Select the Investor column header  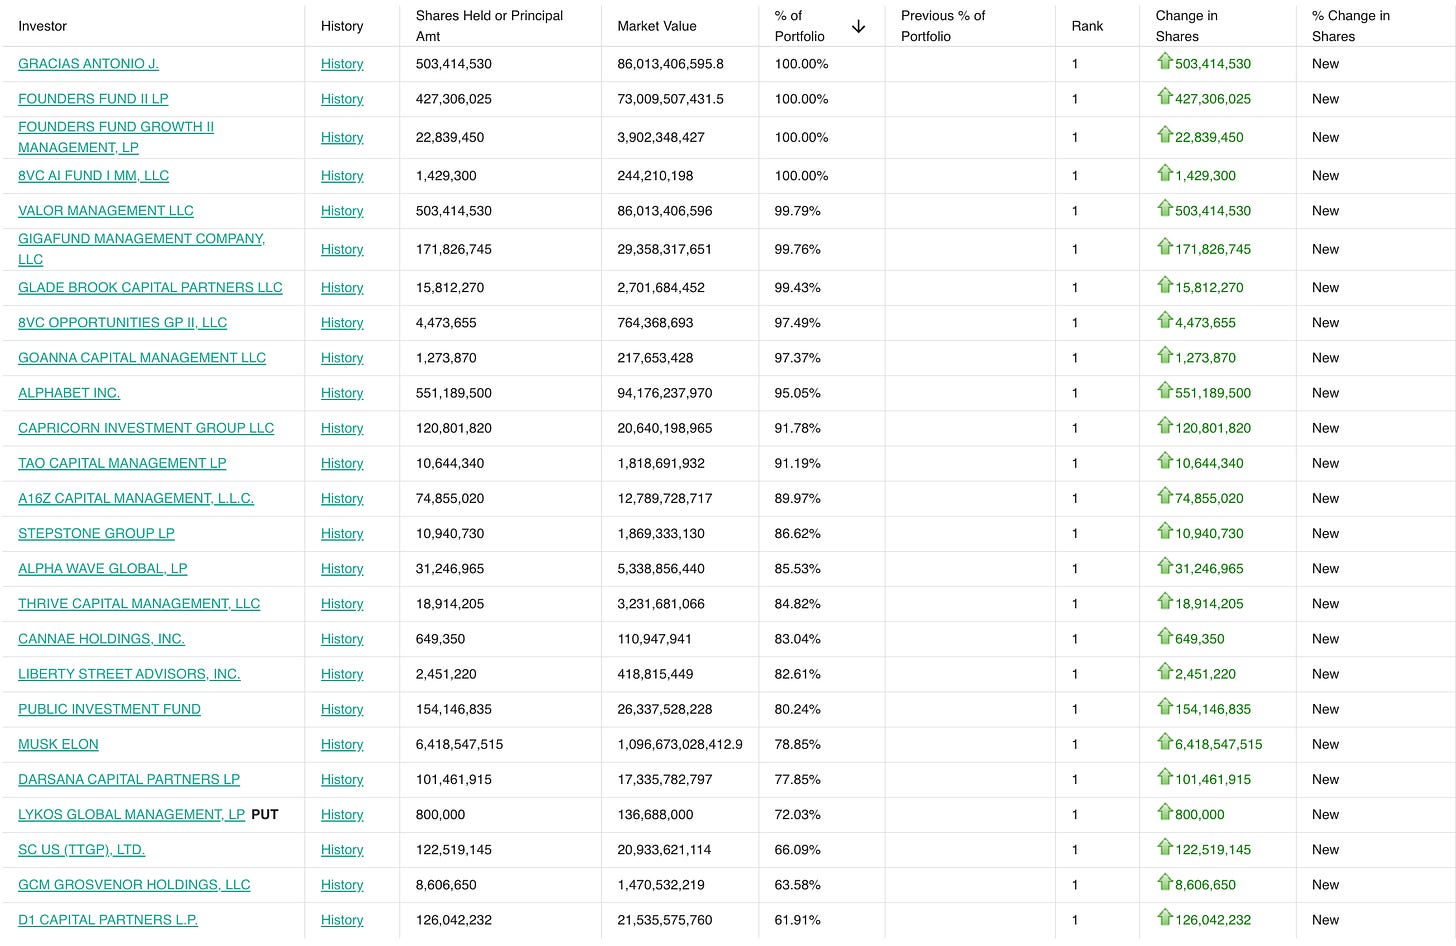click(x=42, y=26)
